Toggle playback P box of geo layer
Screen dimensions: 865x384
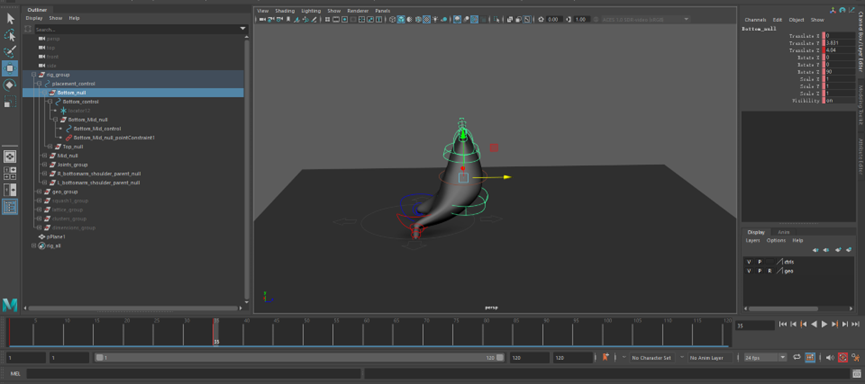pyautogui.click(x=760, y=271)
